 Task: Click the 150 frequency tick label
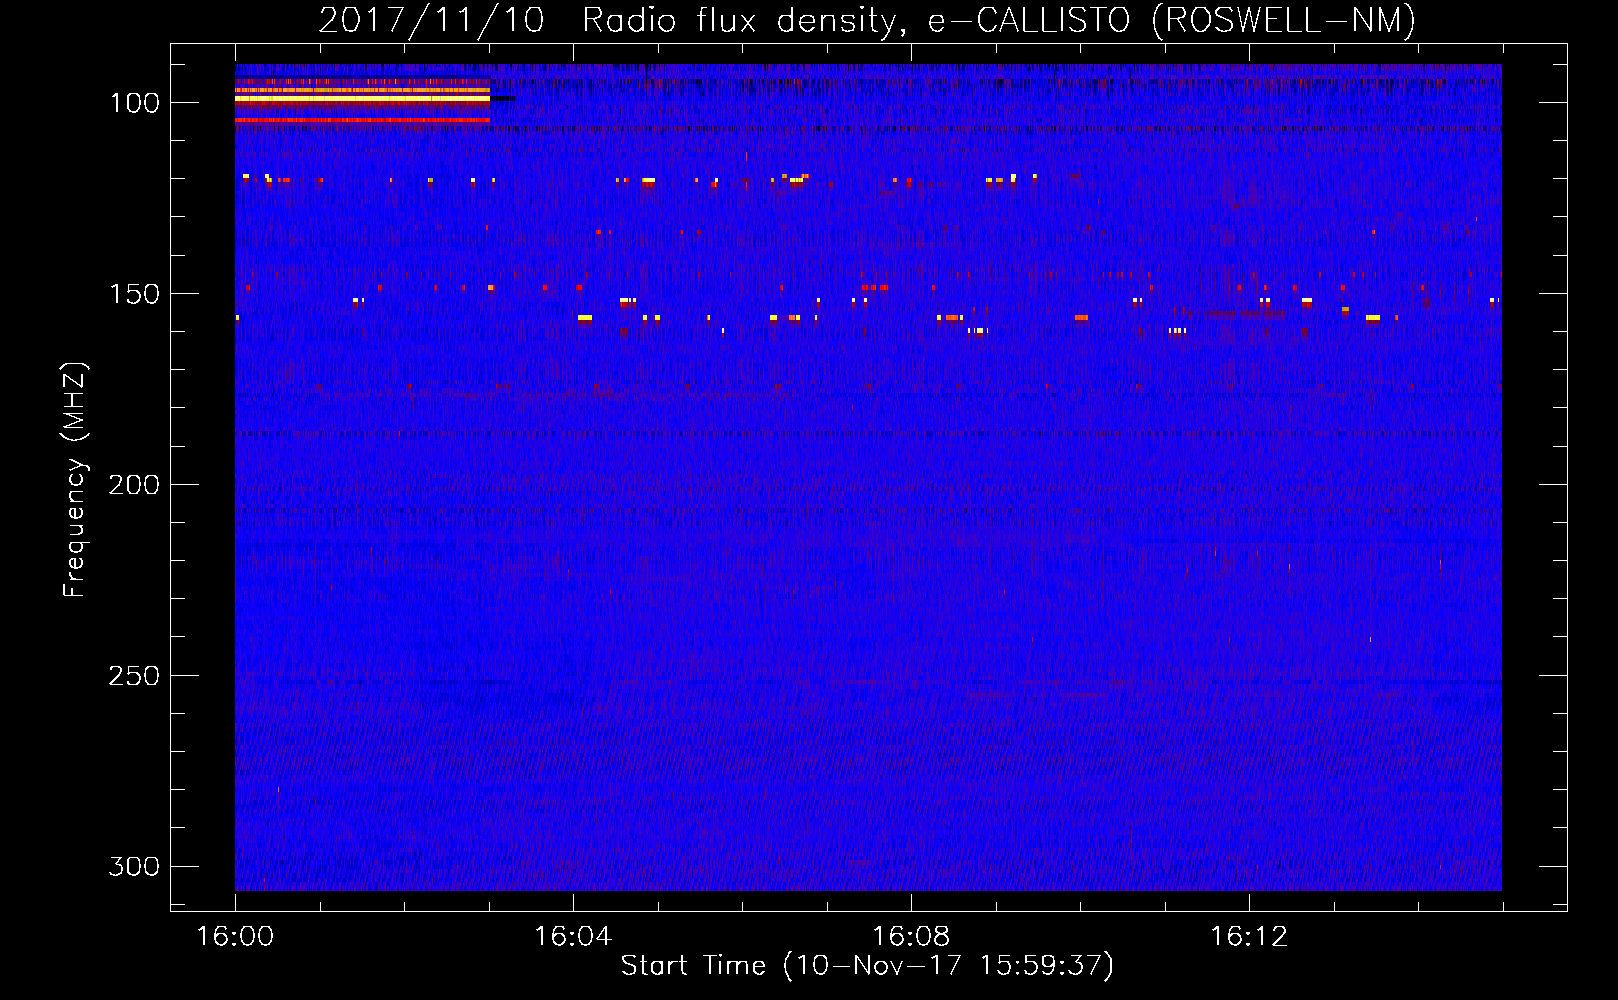(134, 294)
